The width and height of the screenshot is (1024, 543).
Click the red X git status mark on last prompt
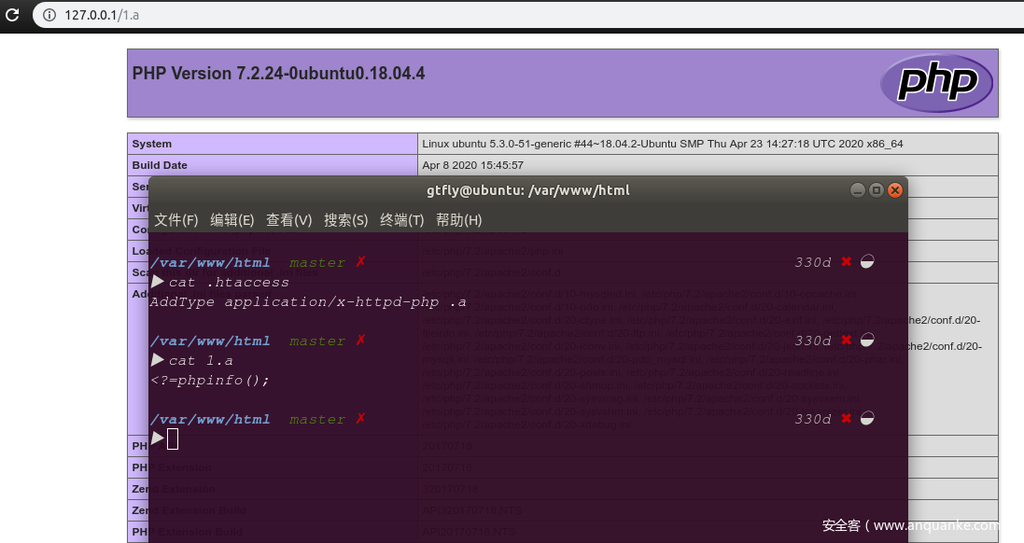point(360,418)
